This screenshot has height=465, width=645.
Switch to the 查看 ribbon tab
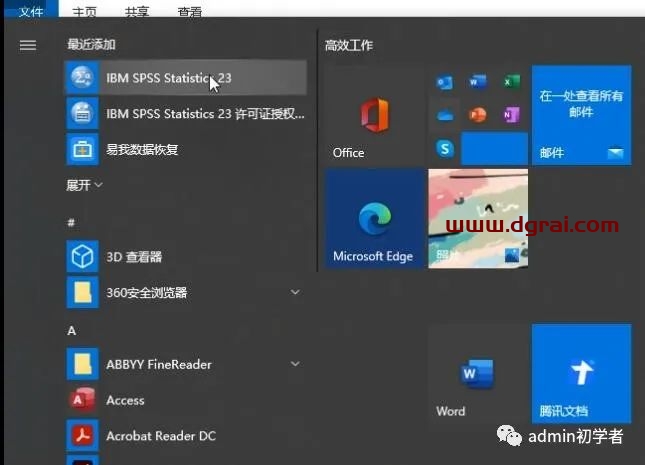[190, 12]
